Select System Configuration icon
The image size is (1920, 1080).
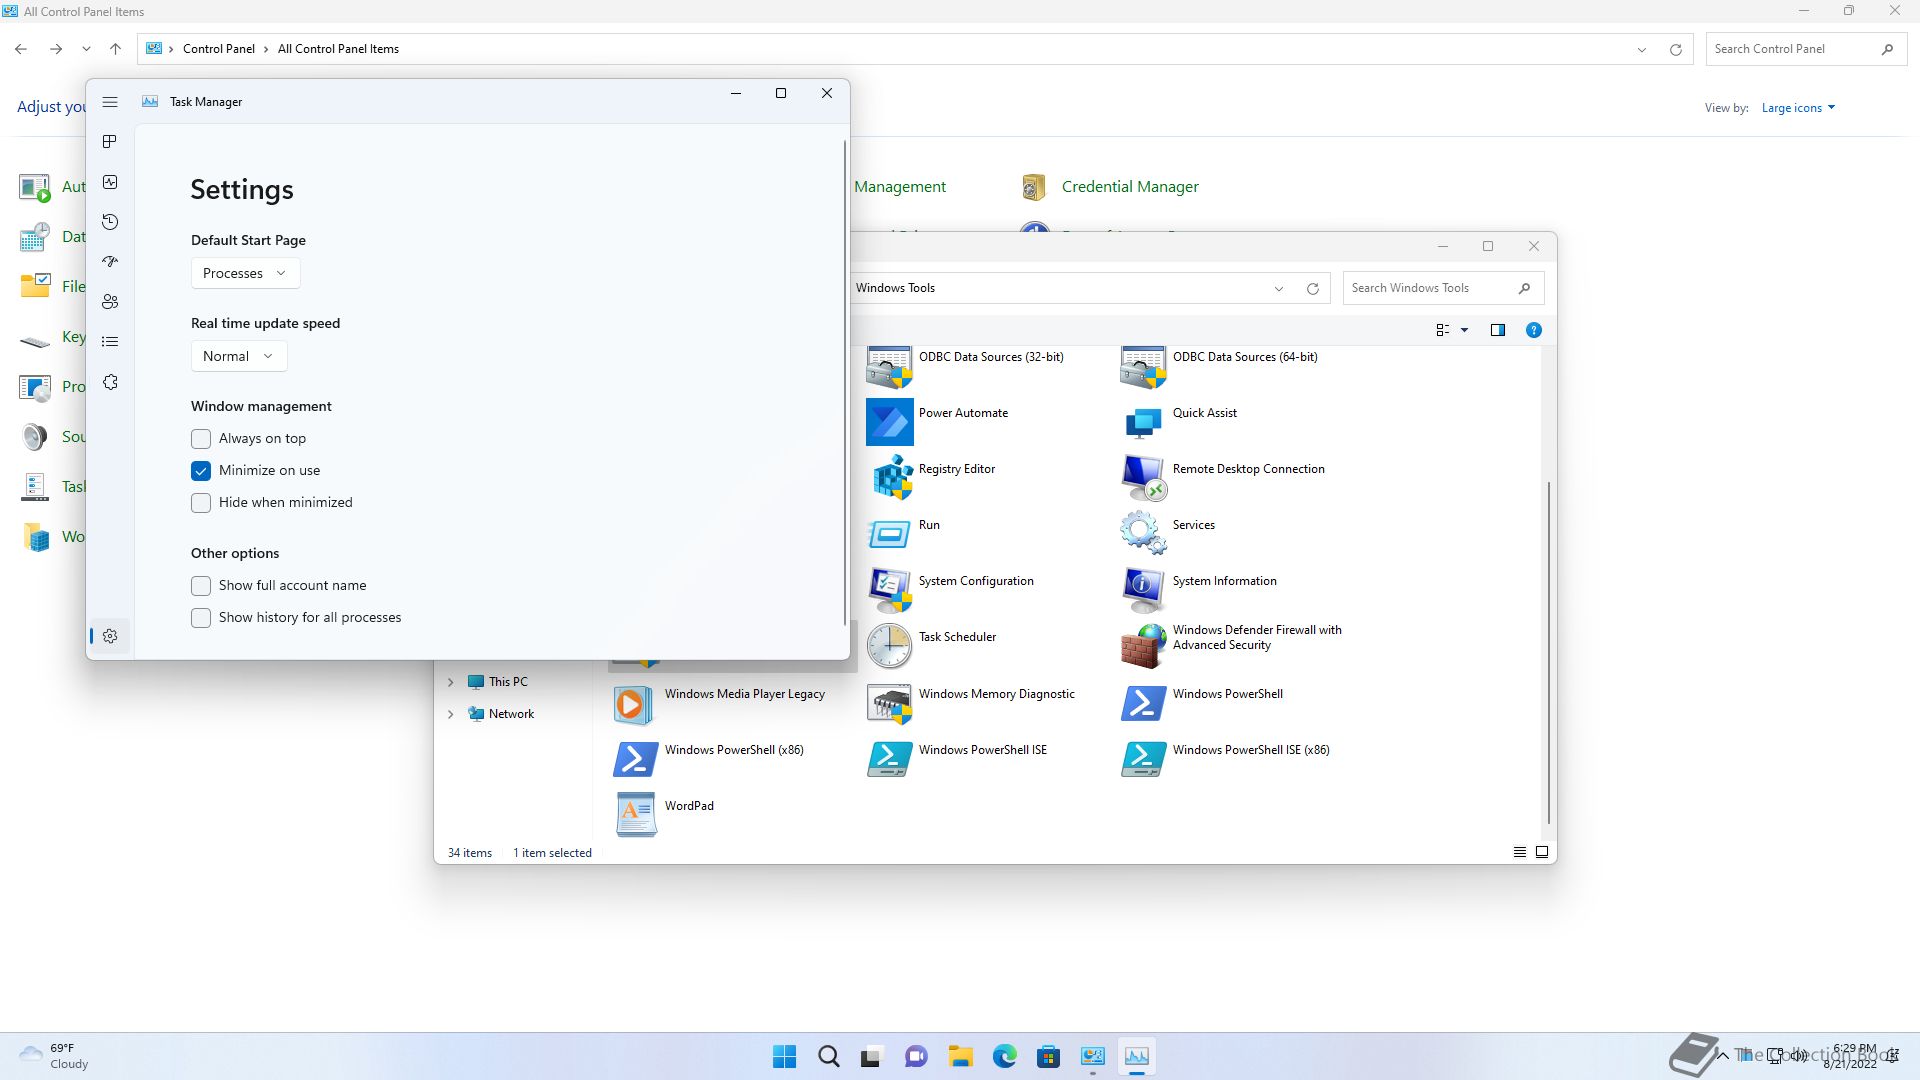889,590
